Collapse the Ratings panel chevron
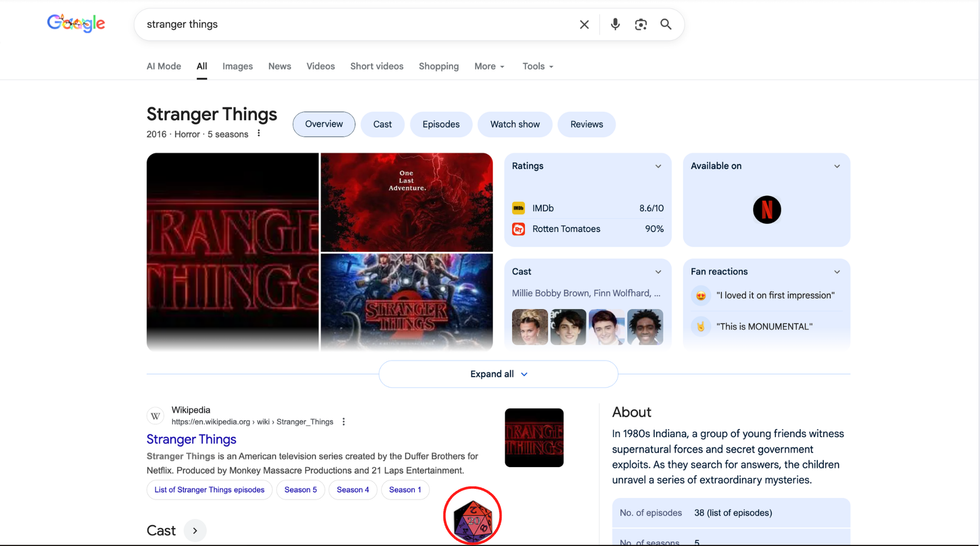Viewport: 980px width, 546px height. pos(658,166)
